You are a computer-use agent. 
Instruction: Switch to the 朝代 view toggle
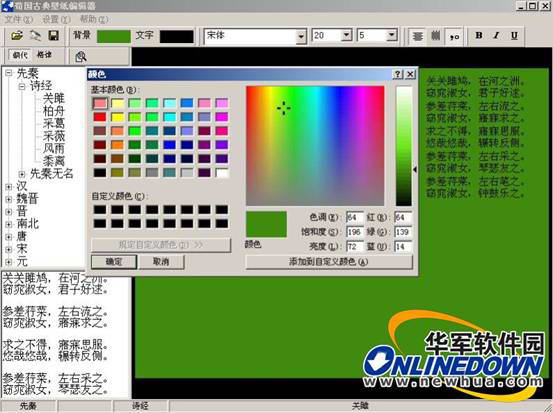click(x=20, y=55)
